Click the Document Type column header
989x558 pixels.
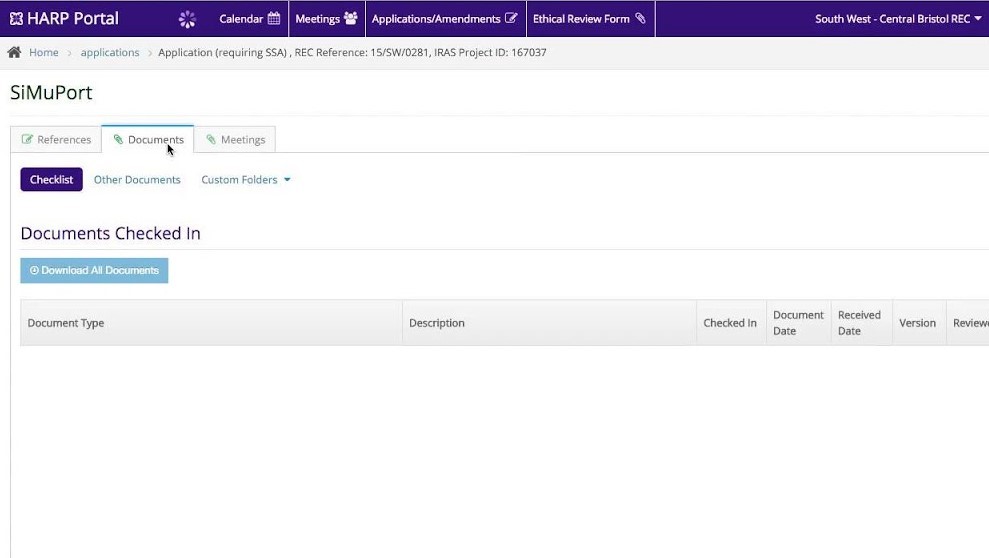[66, 323]
